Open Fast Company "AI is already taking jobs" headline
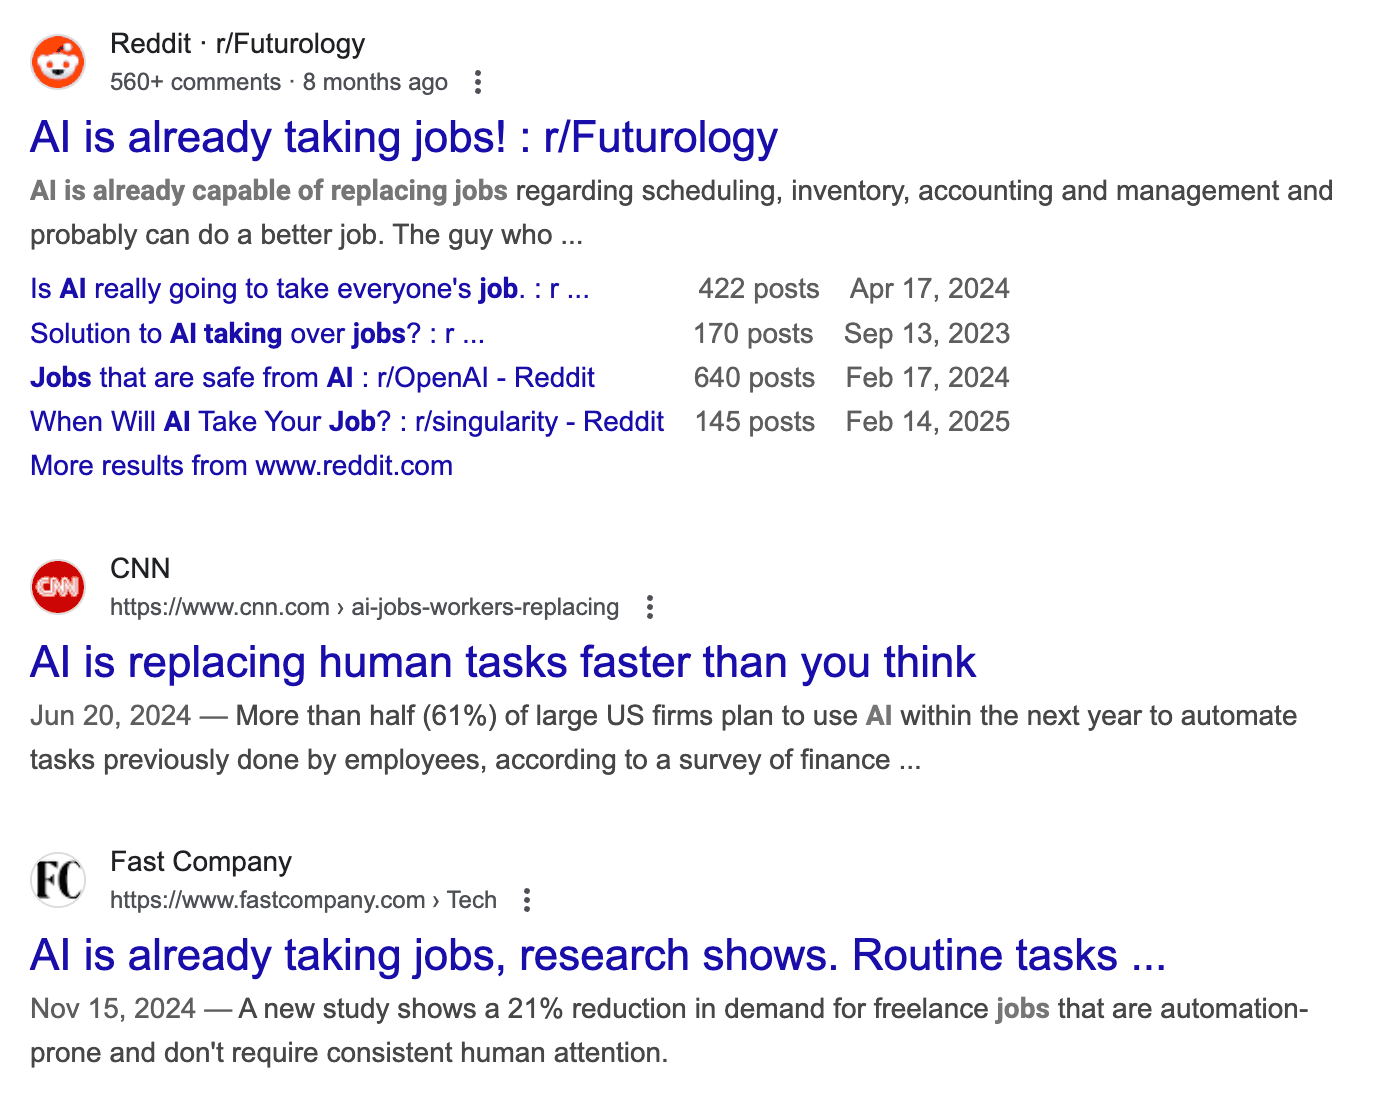This screenshot has width=1382, height=1116. [598, 955]
